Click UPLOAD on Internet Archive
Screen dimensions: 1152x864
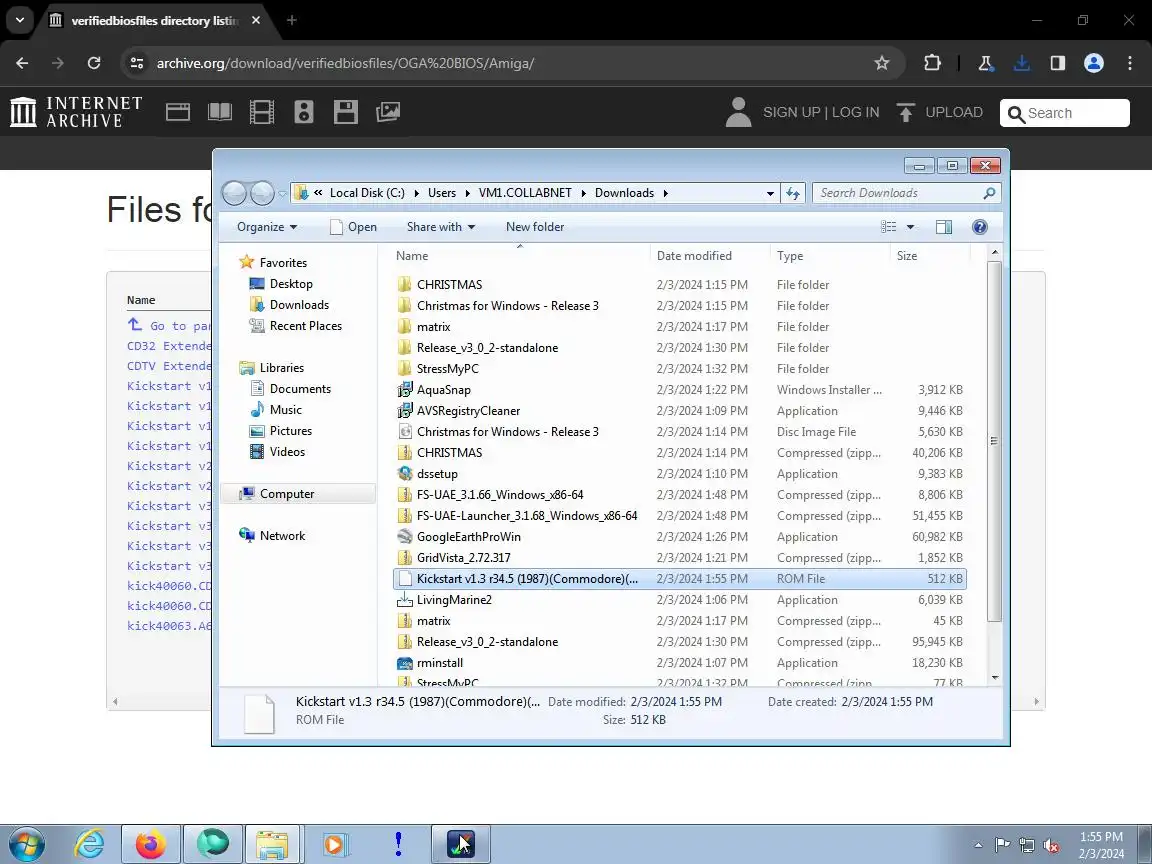[x=940, y=112]
